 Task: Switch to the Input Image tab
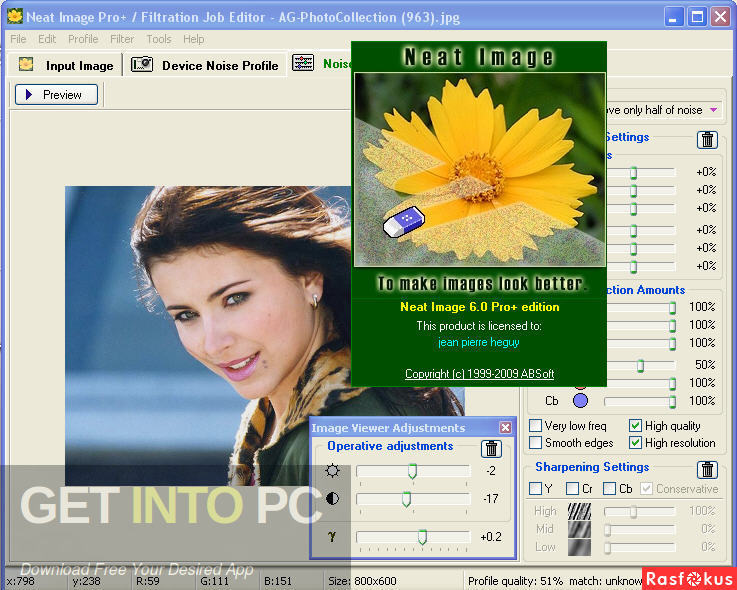pyautogui.click(x=66, y=65)
